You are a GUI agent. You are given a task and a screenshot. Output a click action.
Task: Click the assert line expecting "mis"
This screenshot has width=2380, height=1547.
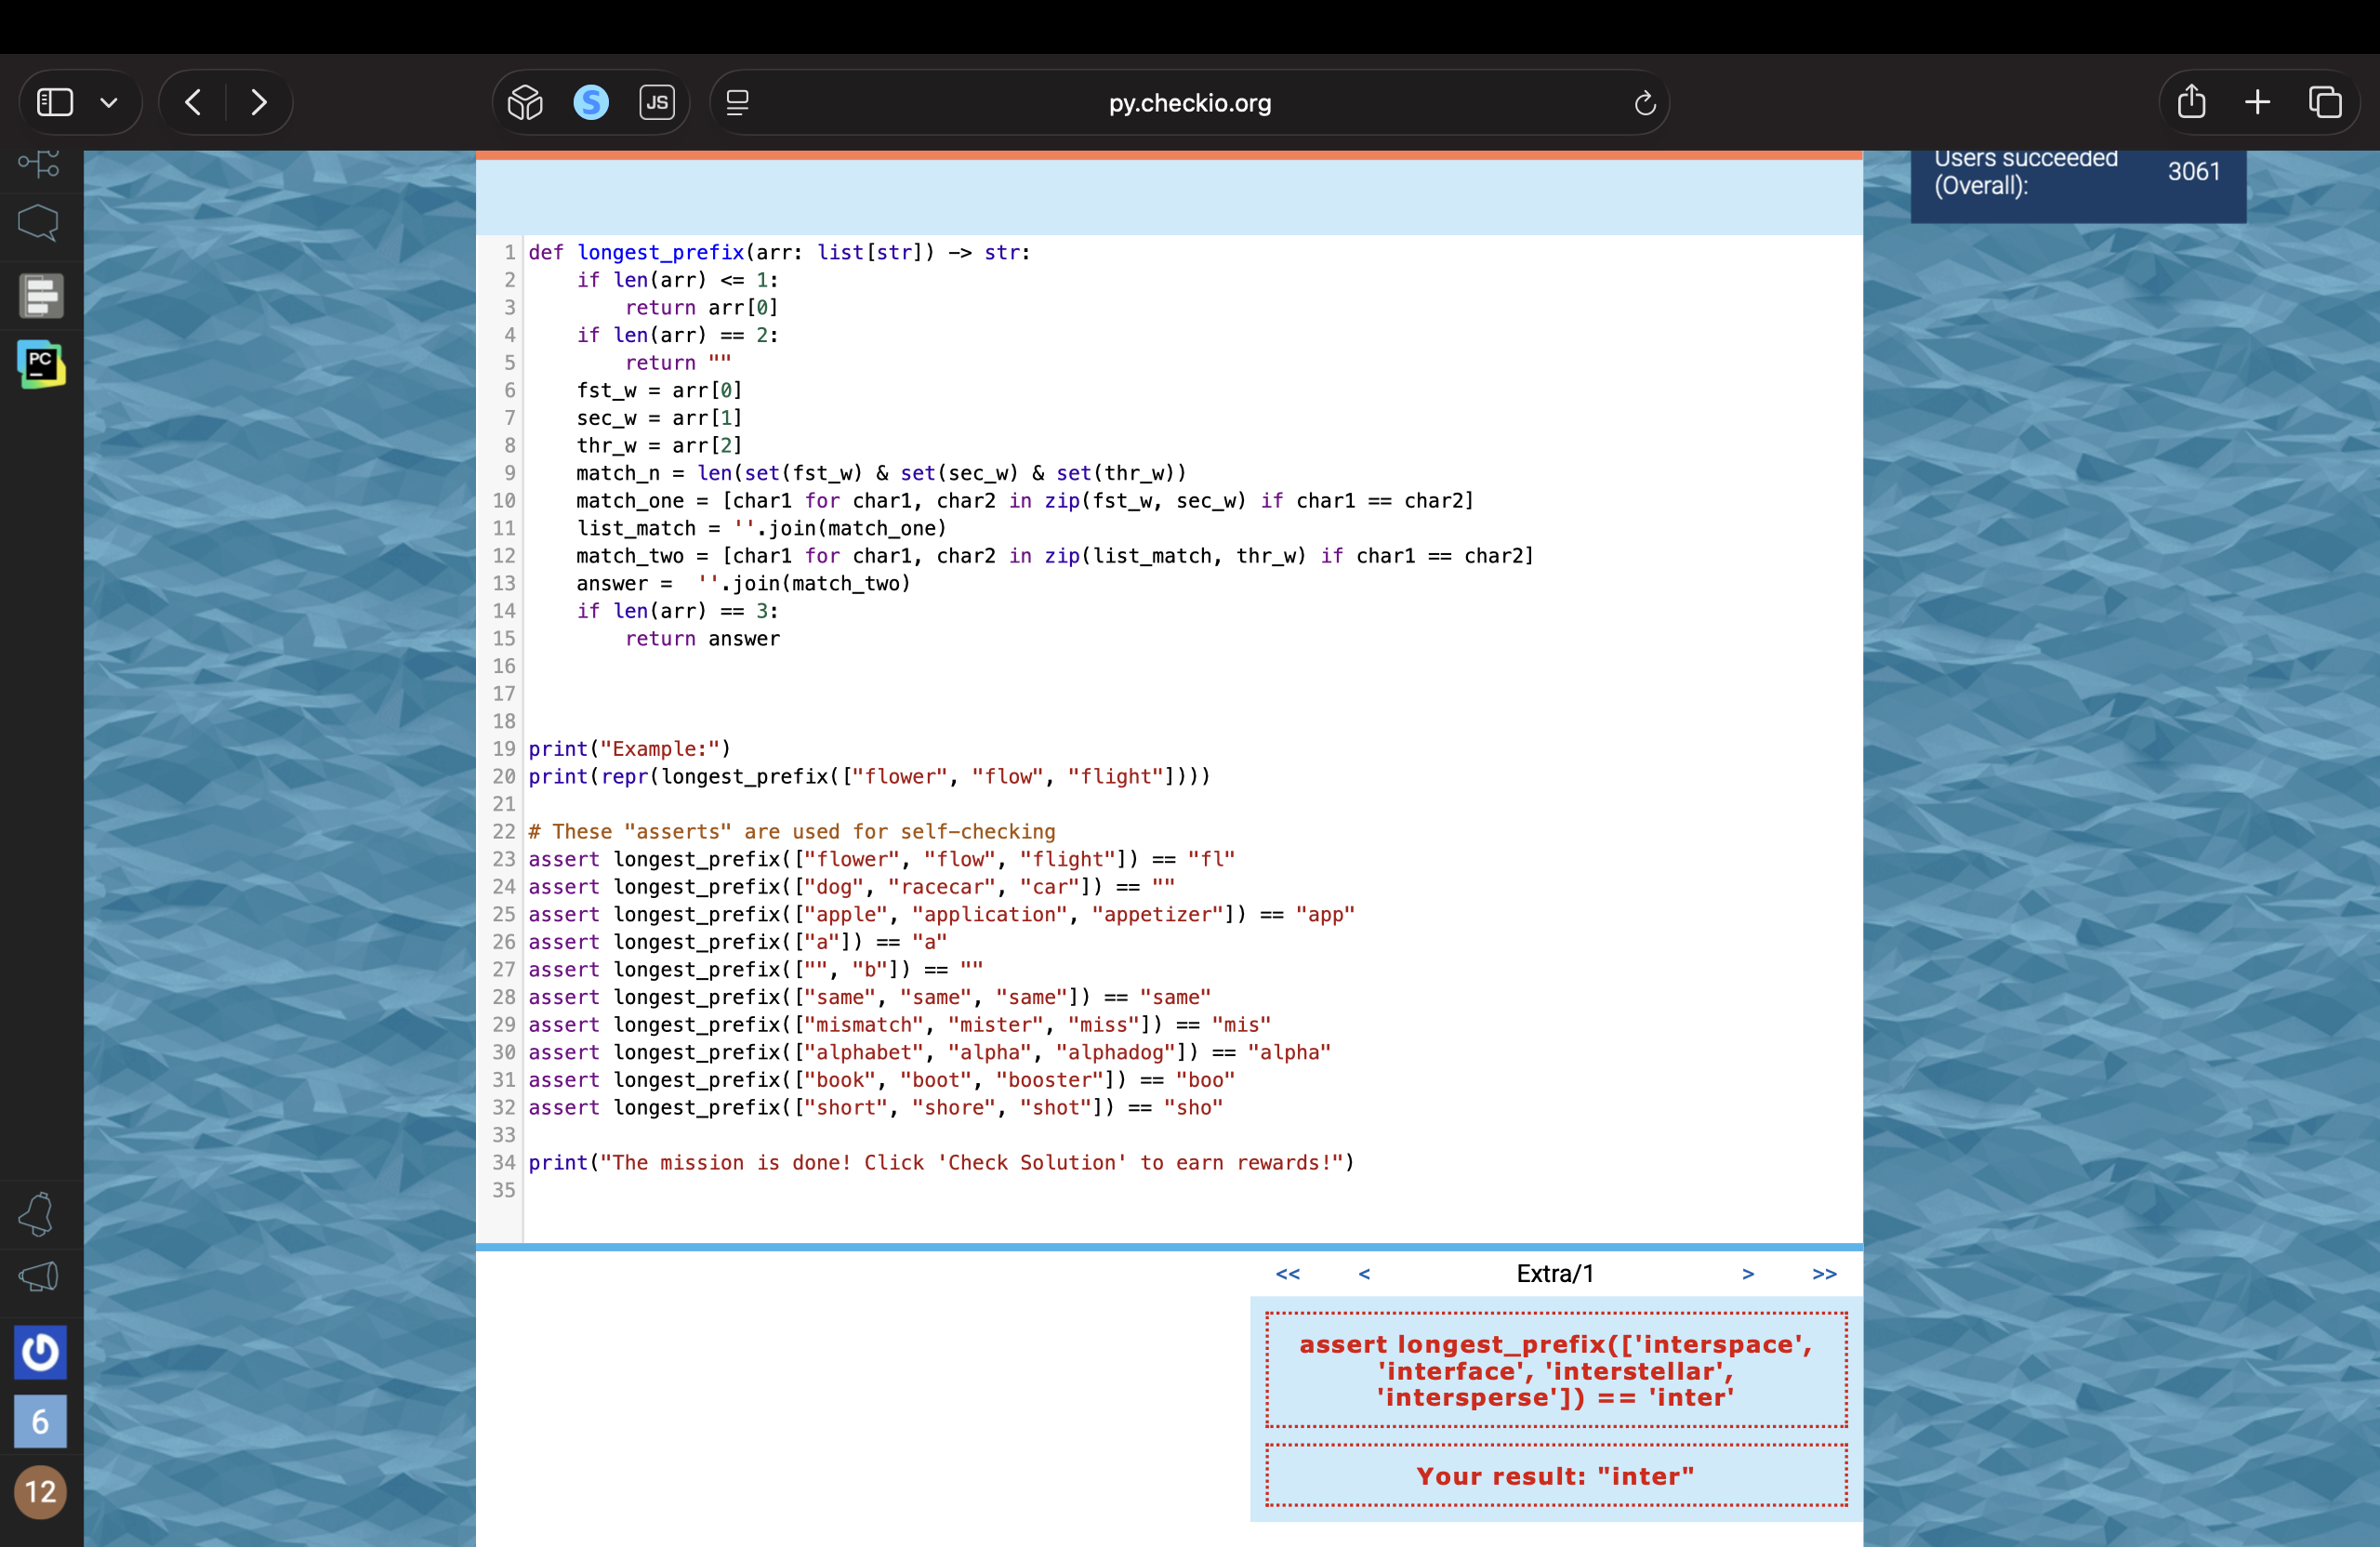(x=900, y=1025)
